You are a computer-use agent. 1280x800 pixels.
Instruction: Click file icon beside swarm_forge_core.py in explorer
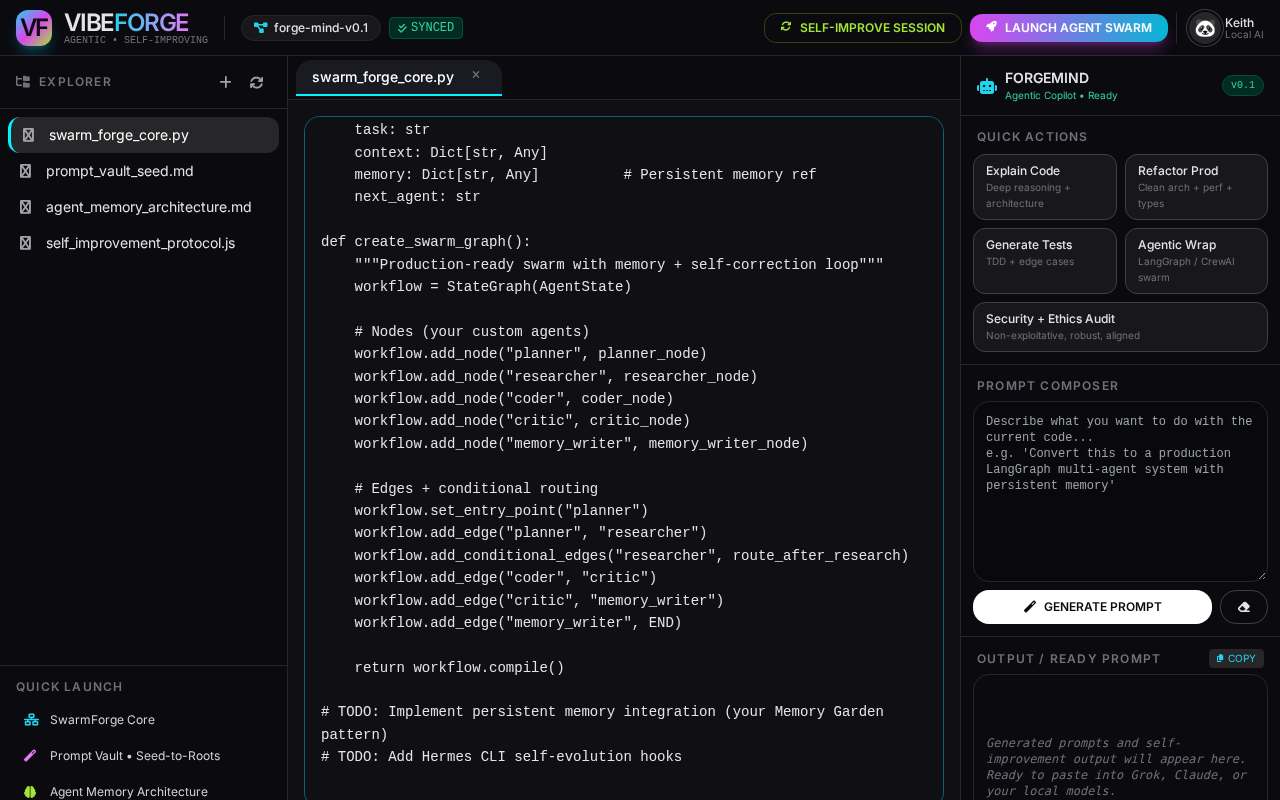coord(28,135)
